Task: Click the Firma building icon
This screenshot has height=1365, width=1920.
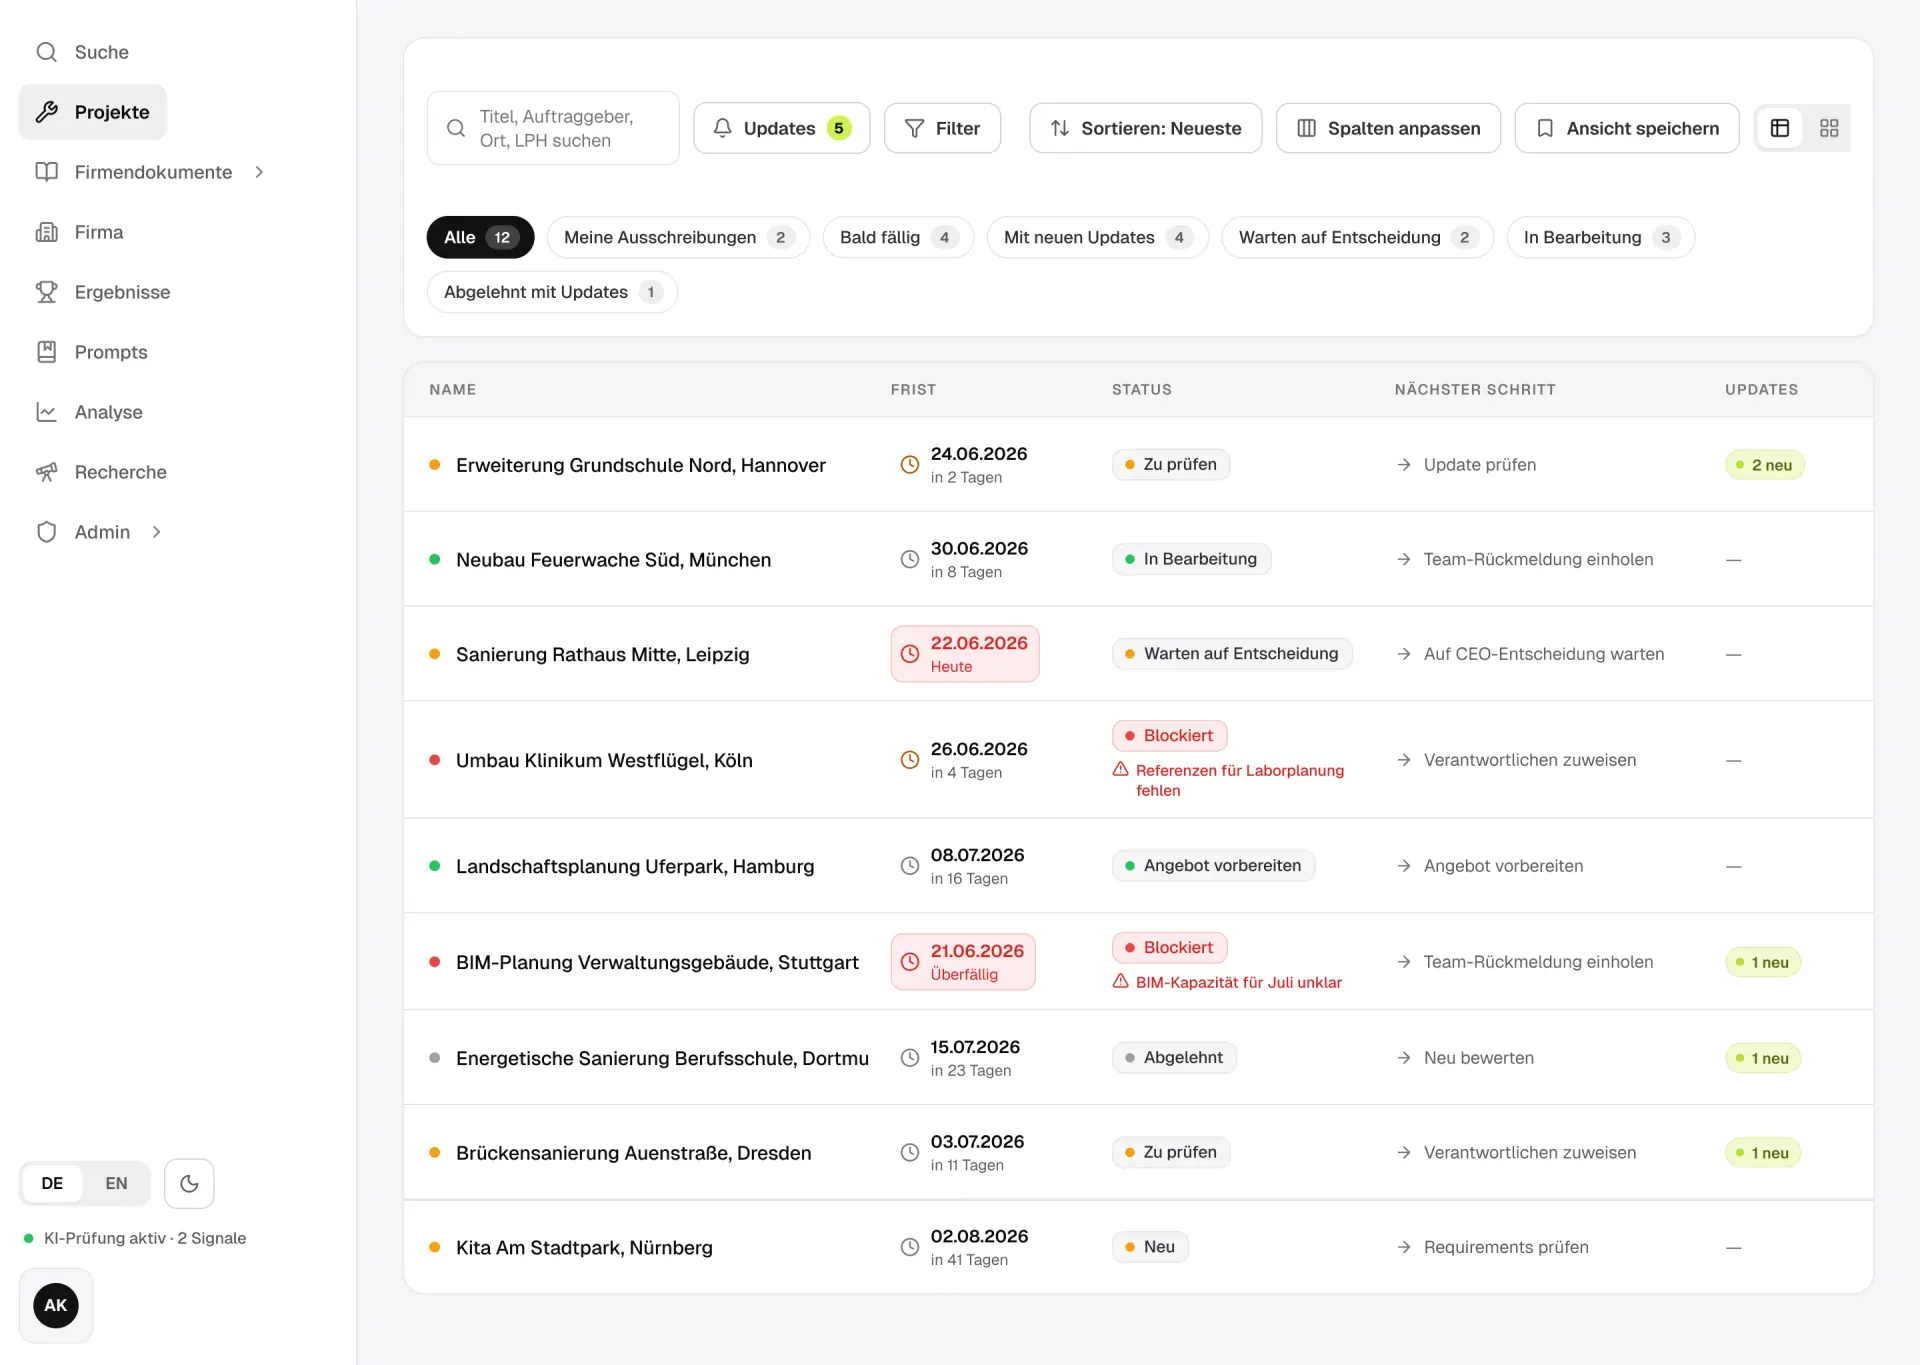Action: [46, 232]
